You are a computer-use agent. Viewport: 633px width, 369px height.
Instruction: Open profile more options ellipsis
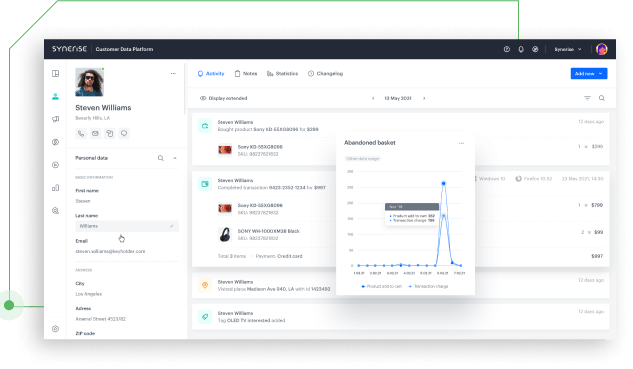[173, 73]
